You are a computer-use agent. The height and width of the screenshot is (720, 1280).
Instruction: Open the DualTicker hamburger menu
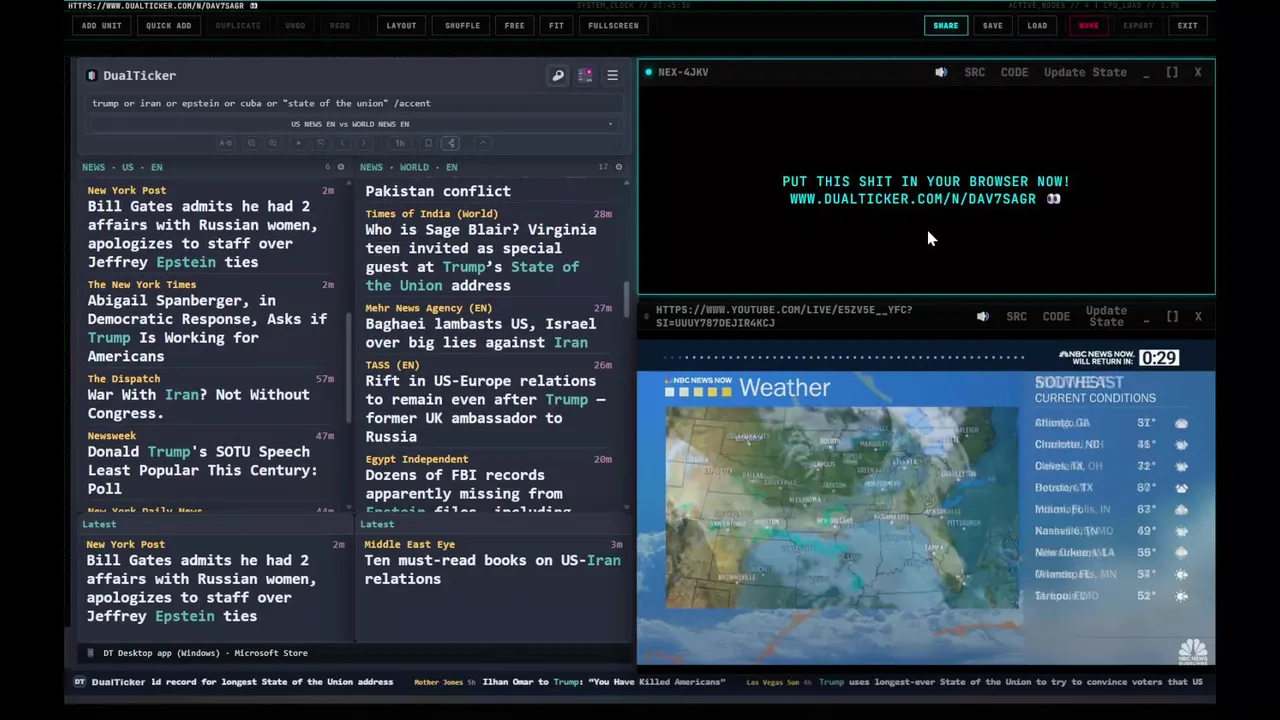612,75
